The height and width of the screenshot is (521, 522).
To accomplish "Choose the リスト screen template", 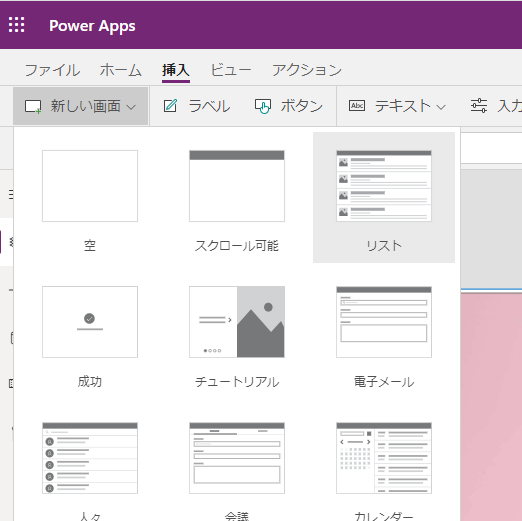I will coord(384,197).
